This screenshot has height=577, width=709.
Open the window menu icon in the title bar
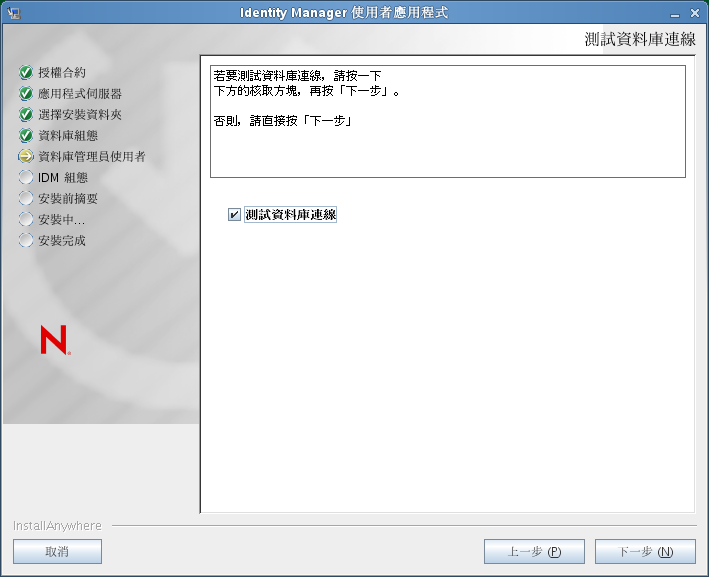pyautogui.click(x=14, y=13)
